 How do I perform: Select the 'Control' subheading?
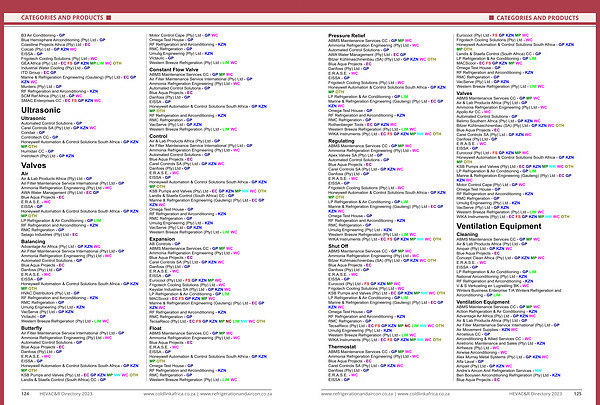[x=158, y=136]
